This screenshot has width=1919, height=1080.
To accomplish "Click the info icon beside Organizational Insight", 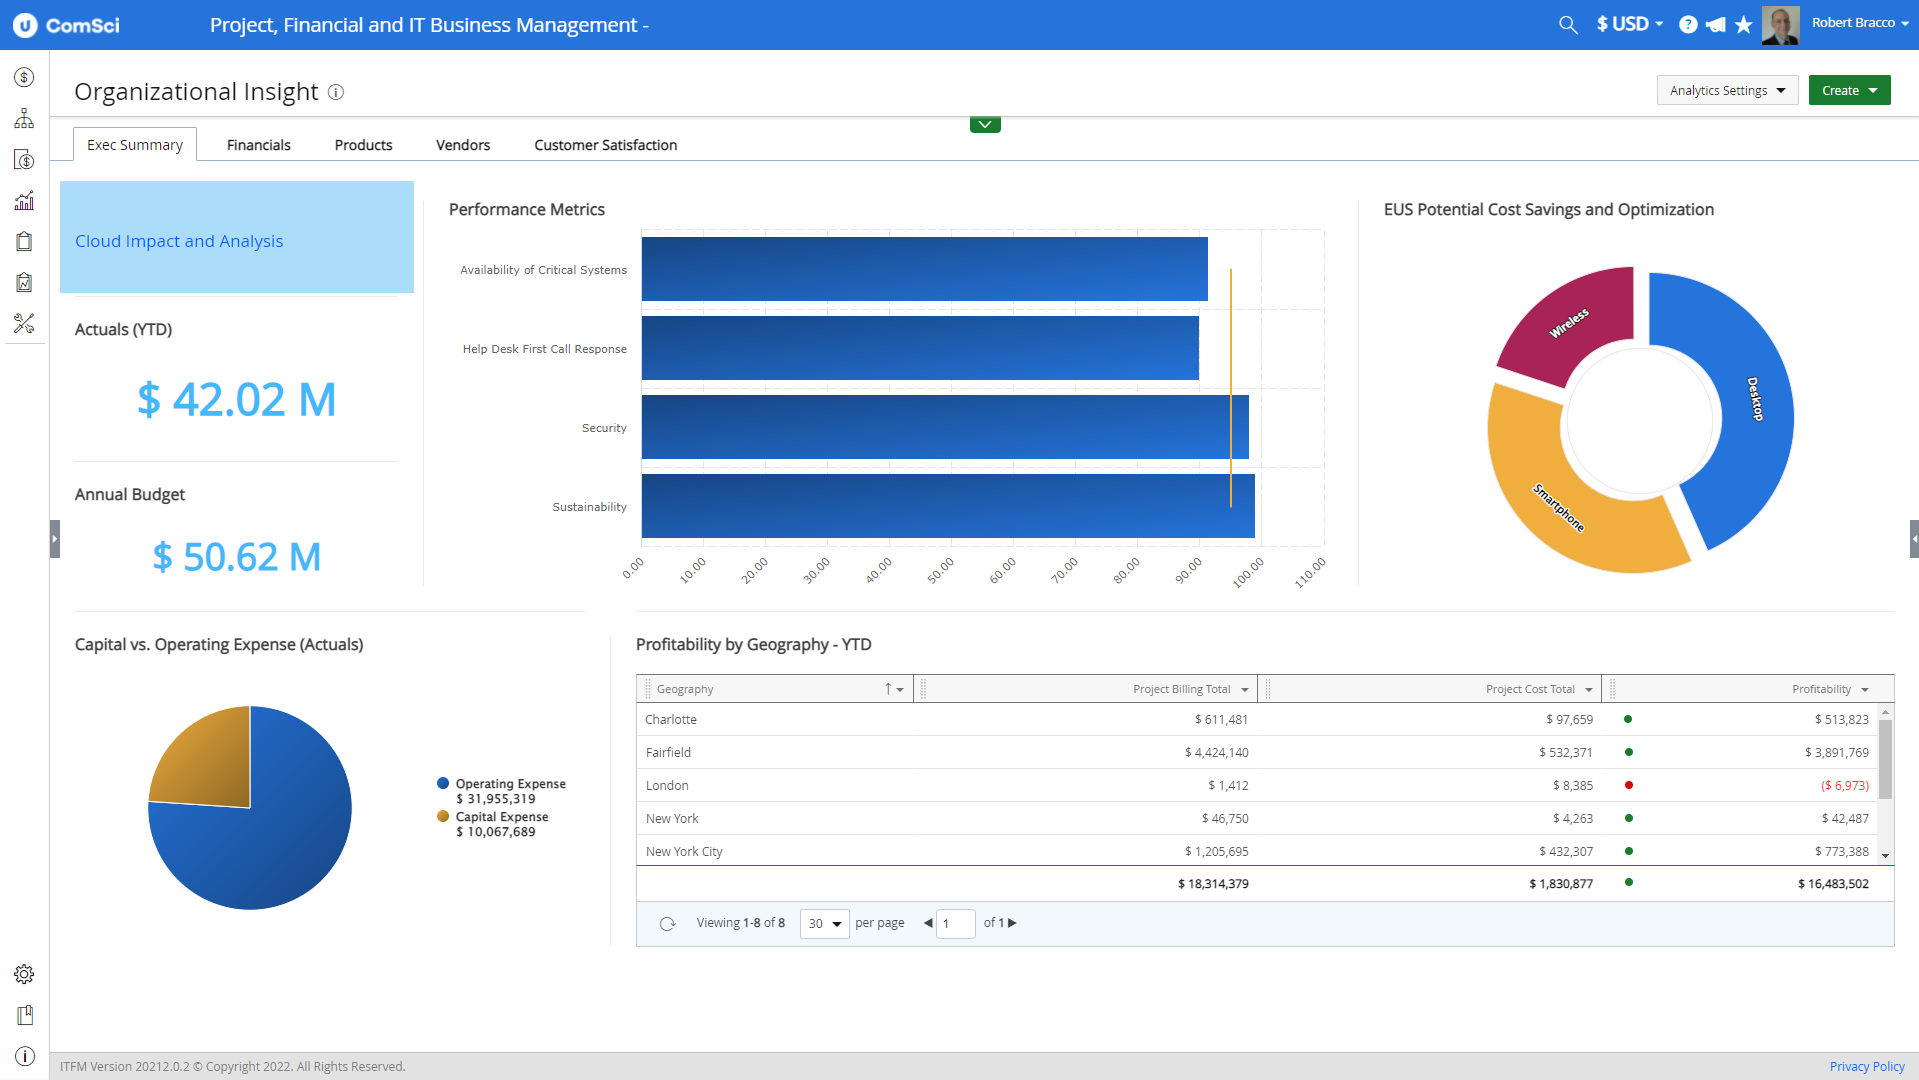I will [x=336, y=92].
